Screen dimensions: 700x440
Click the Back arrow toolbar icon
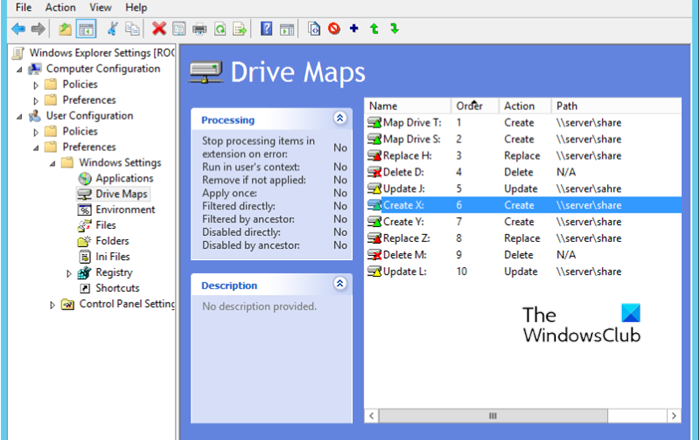point(18,29)
